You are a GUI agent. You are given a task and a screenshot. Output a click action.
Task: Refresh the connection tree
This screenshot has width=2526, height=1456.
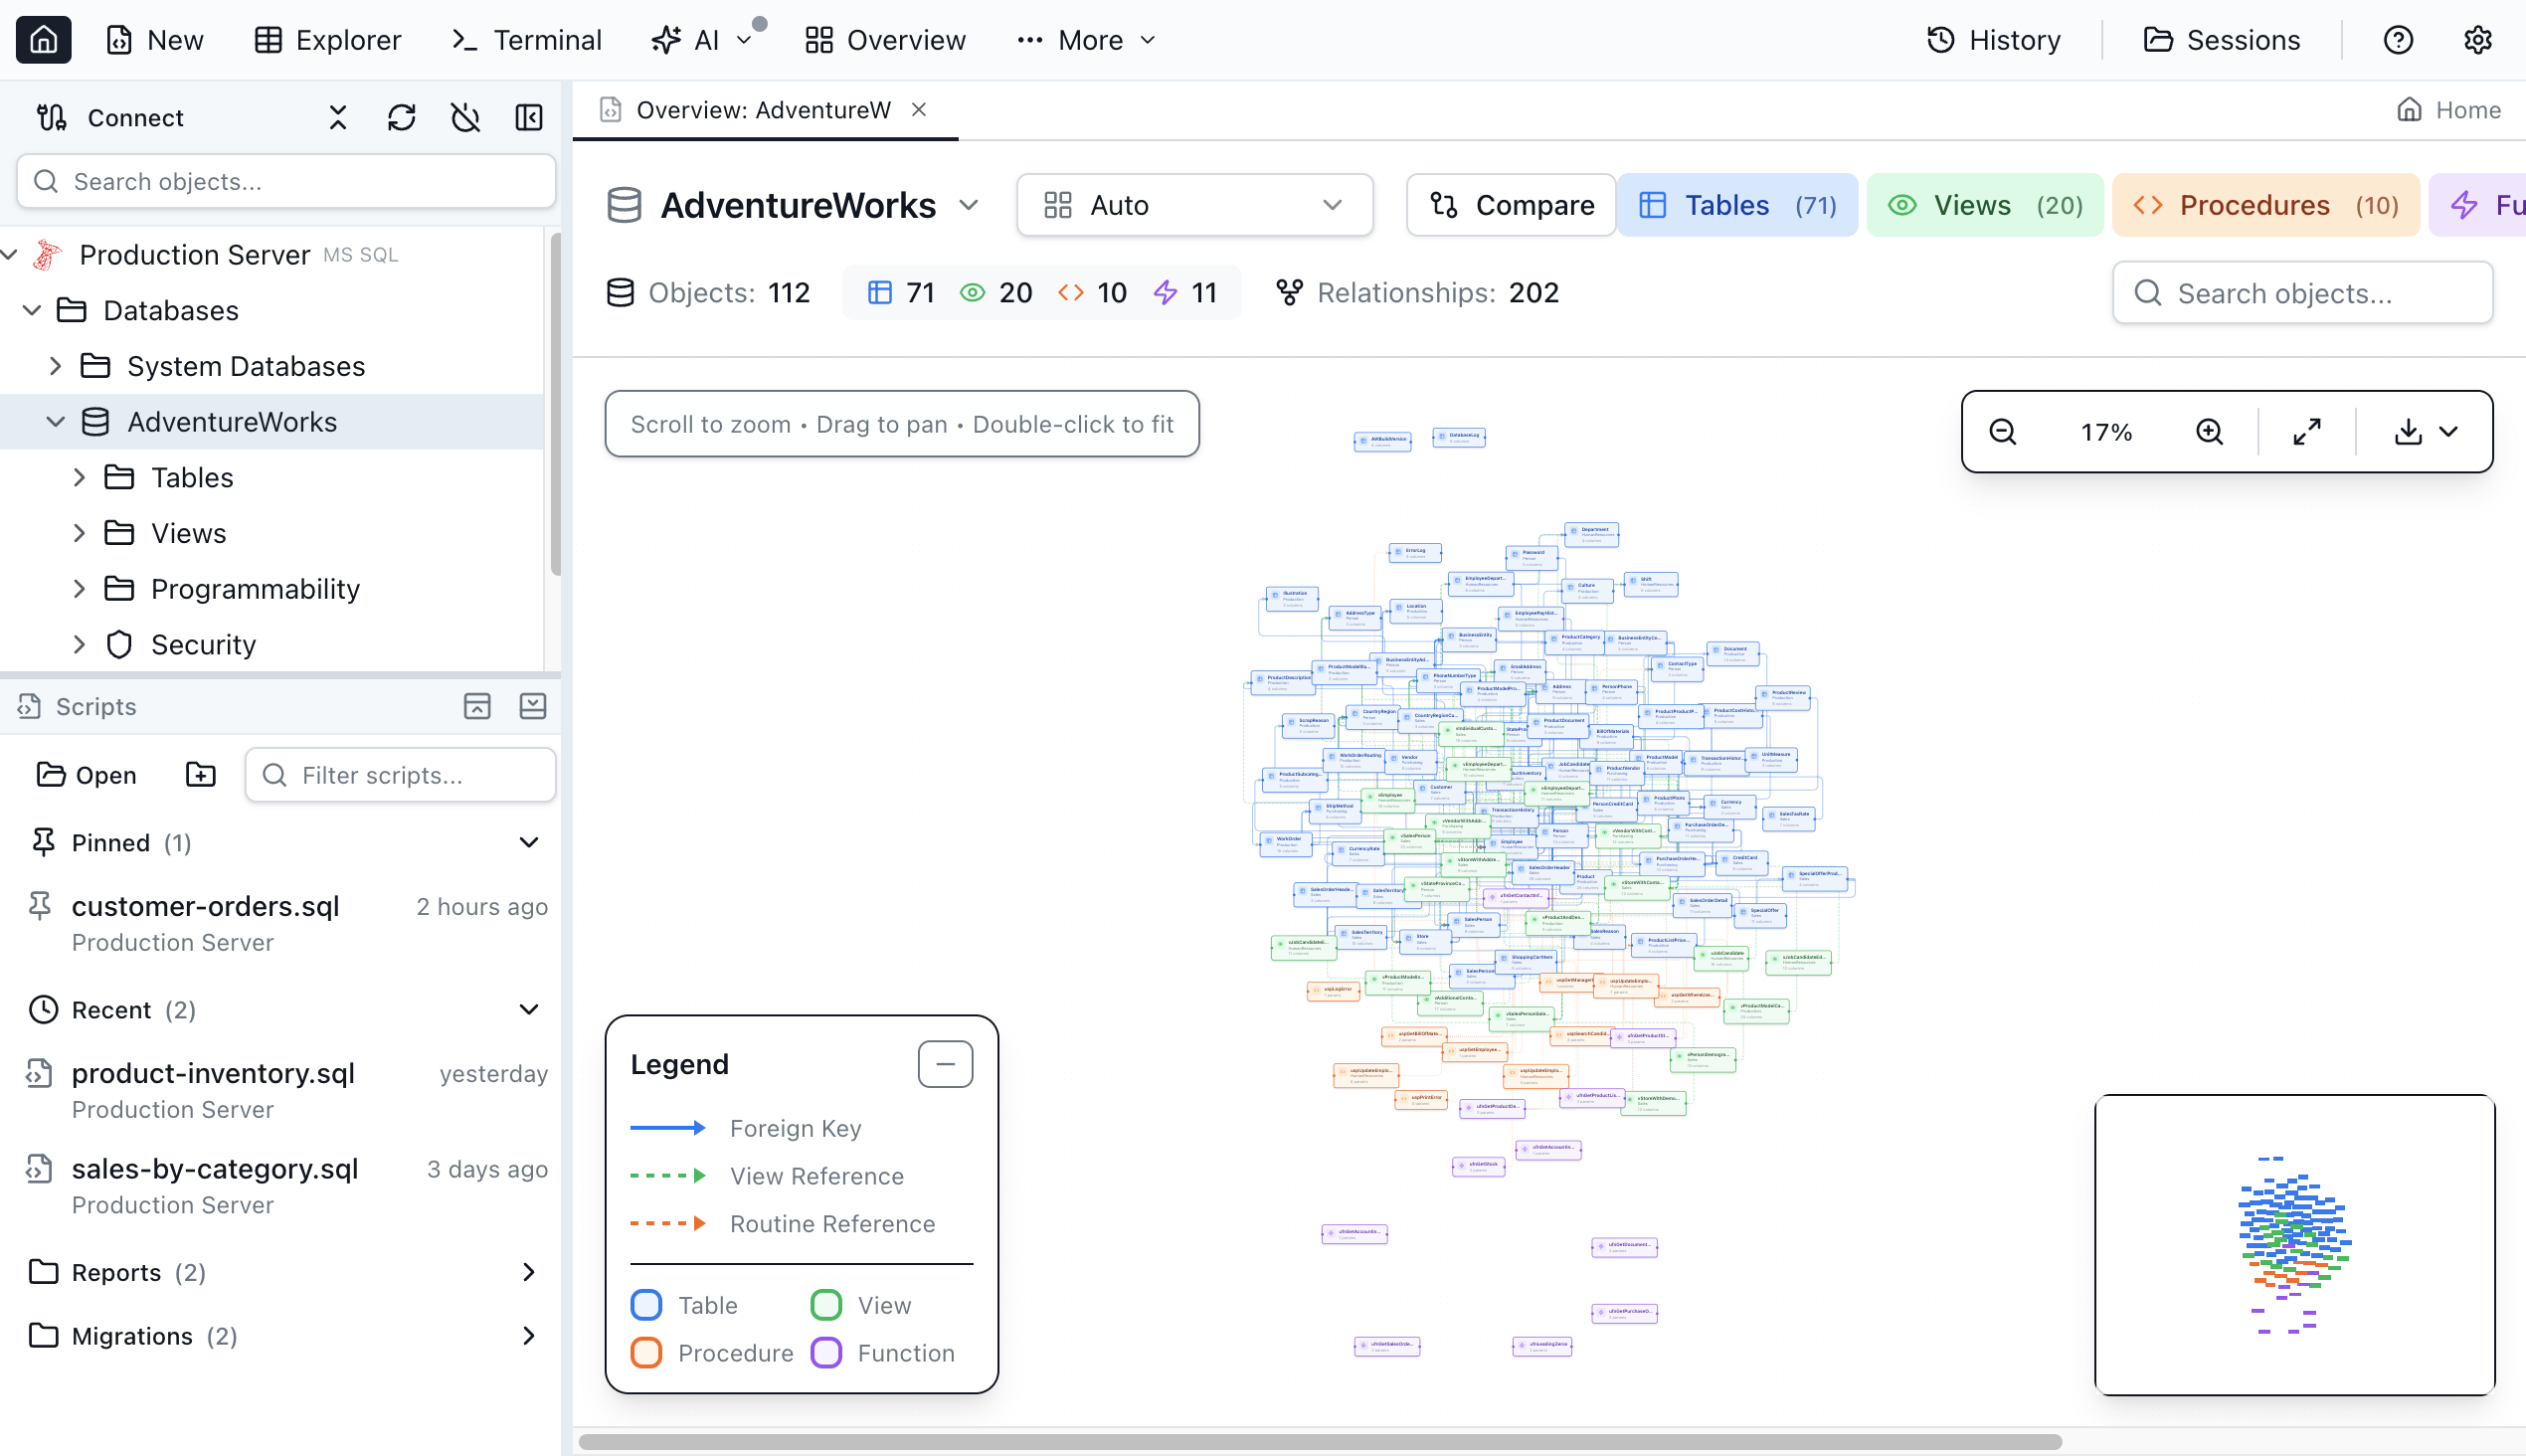click(x=402, y=117)
